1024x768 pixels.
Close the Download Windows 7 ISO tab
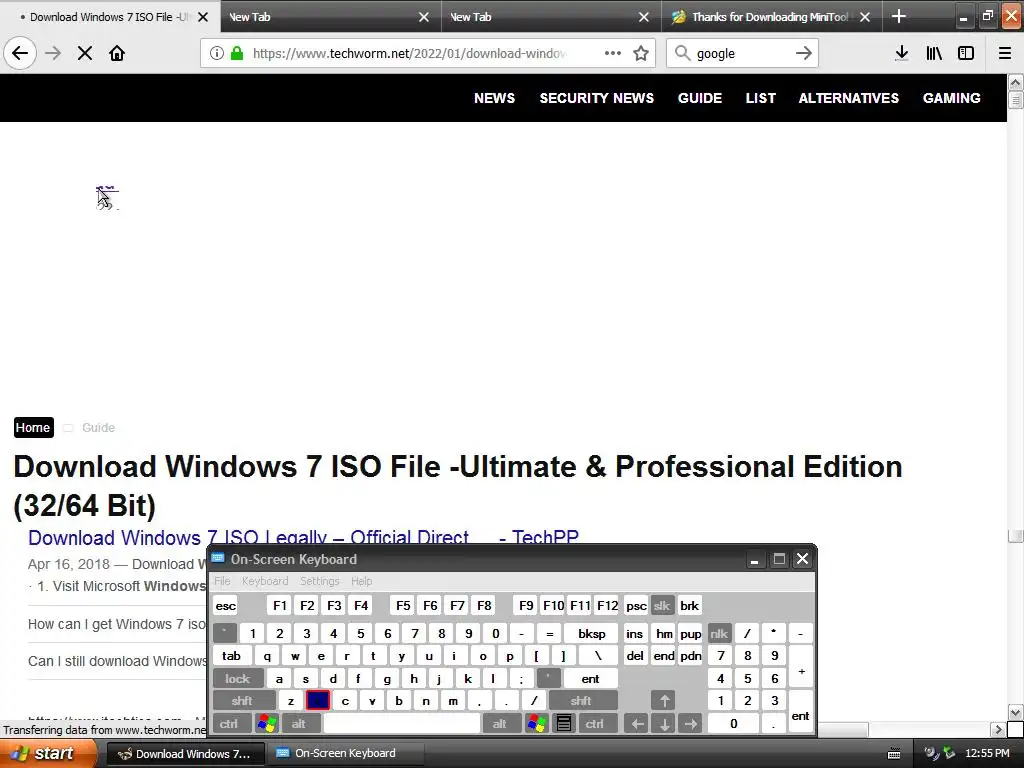(203, 17)
